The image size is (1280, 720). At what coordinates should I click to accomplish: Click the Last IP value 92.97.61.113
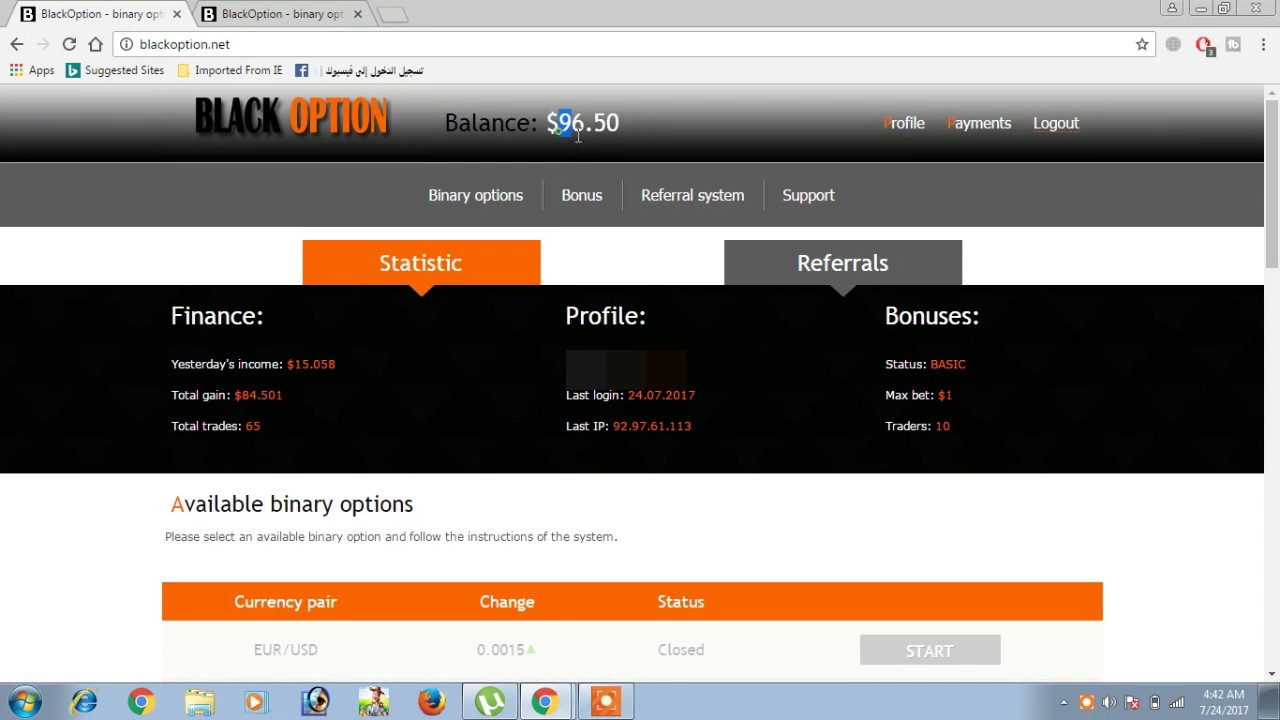click(652, 426)
